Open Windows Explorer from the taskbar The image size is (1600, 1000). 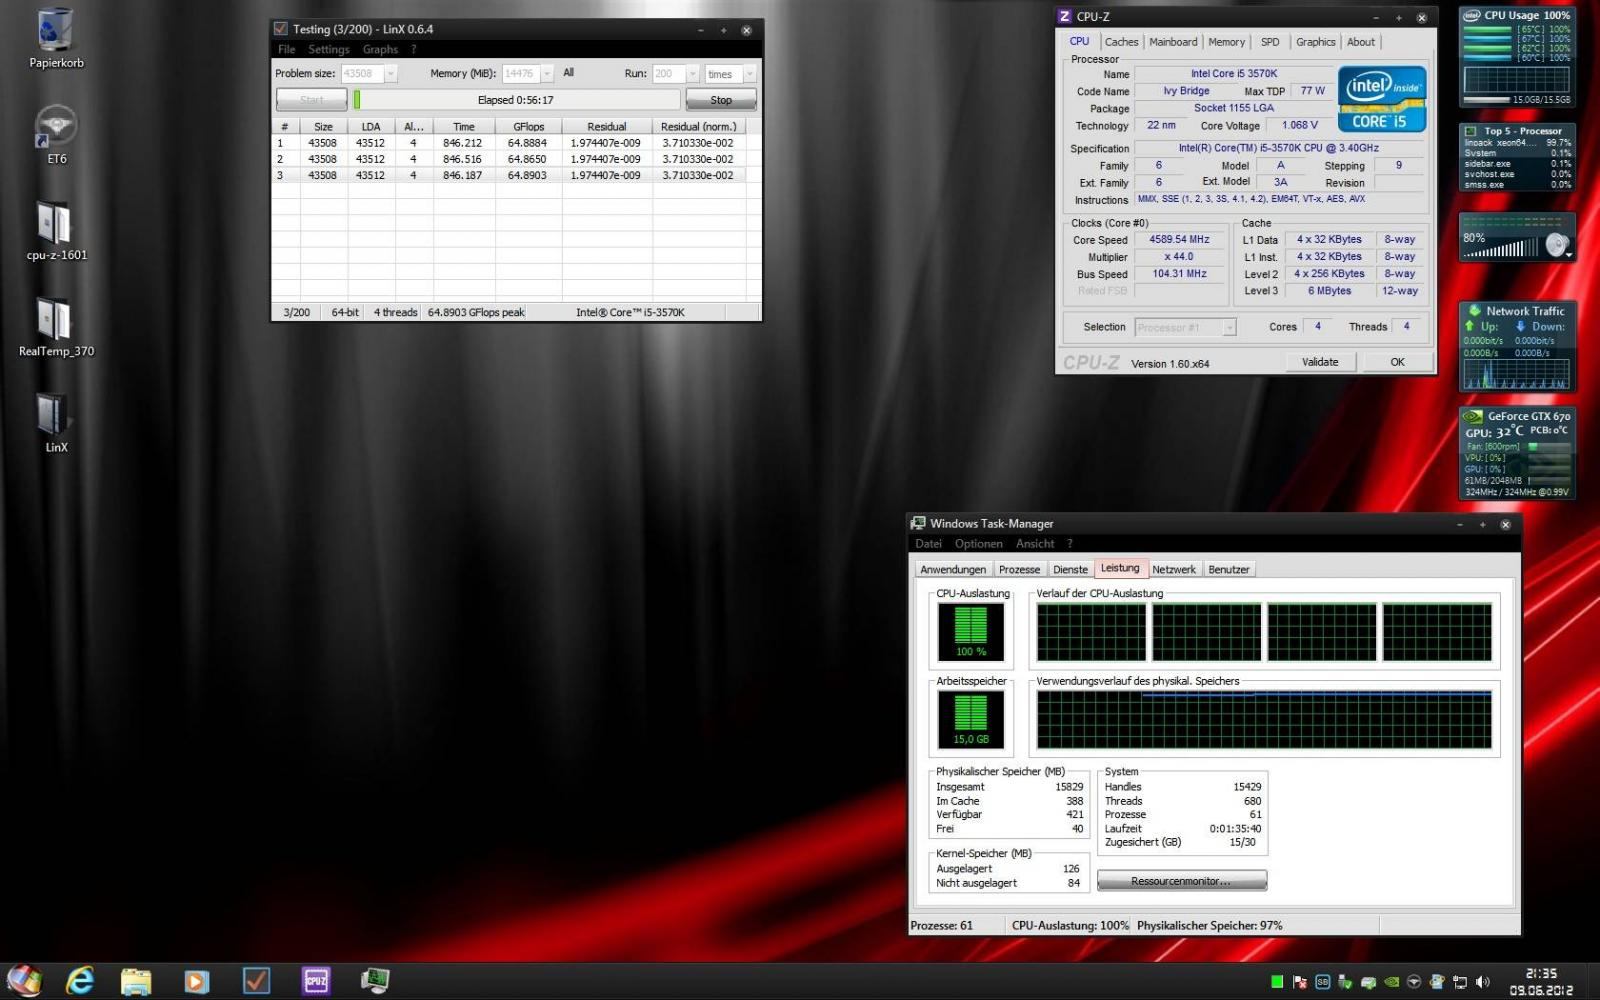click(x=136, y=981)
